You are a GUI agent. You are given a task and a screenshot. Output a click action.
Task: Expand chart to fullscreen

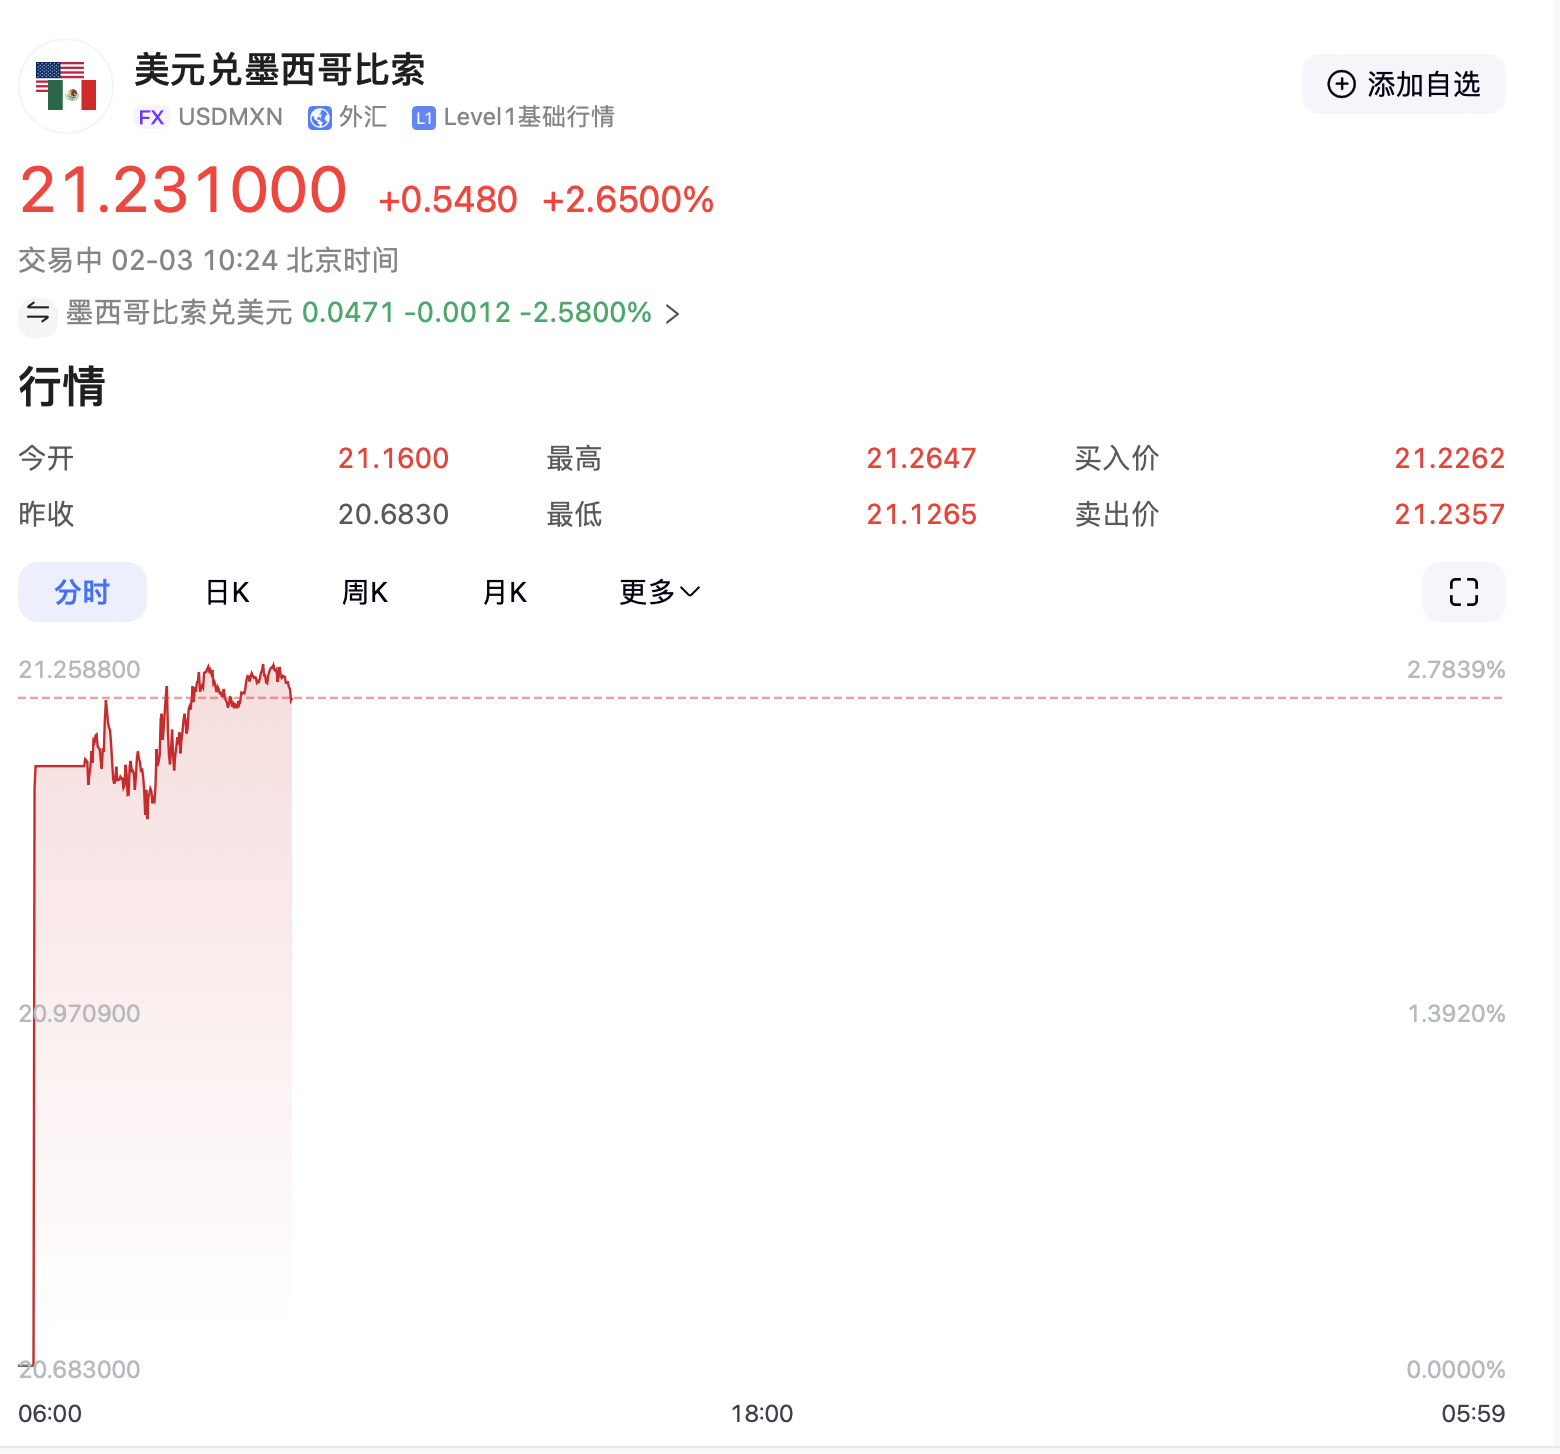click(x=1463, y=592)
